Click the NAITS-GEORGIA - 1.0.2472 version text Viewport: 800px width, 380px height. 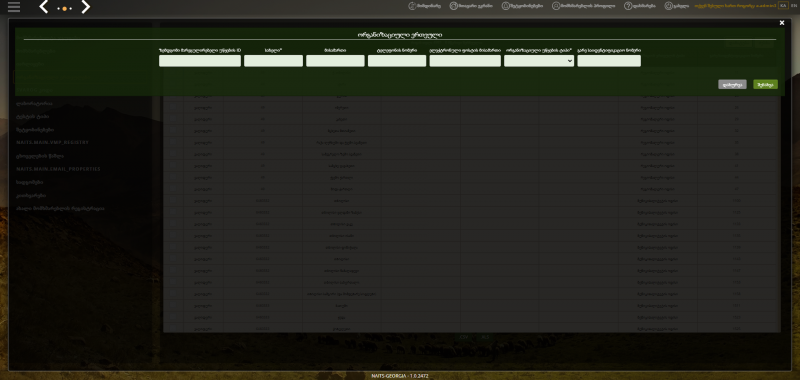pos(400,376)
